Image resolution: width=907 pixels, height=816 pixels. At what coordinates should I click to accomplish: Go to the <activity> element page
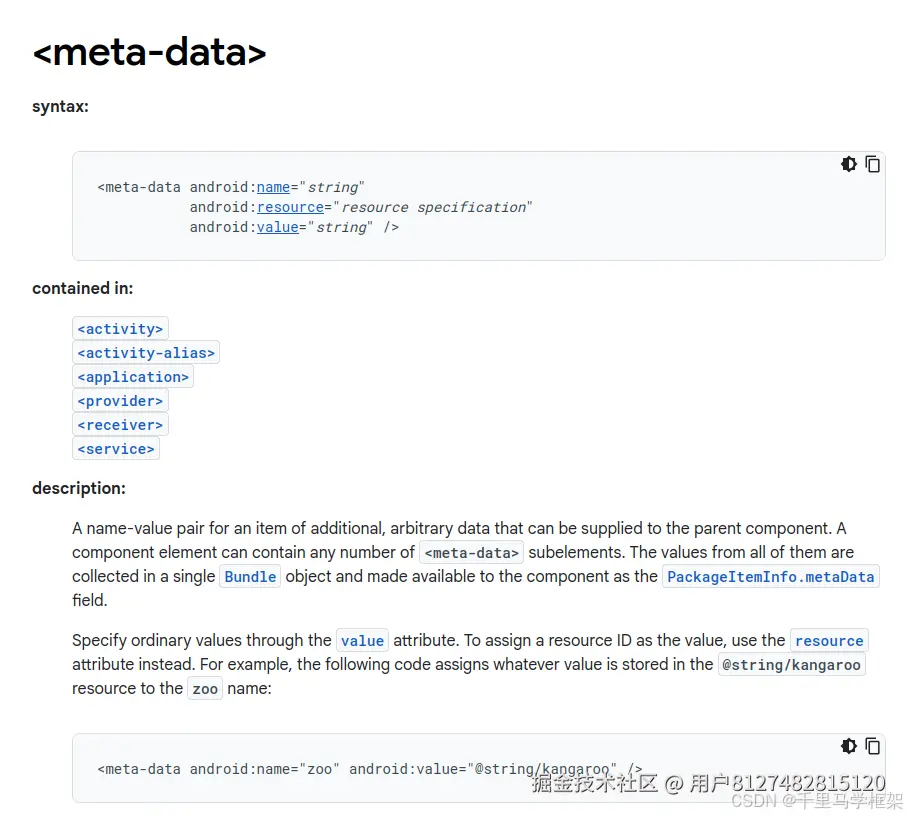(120, 329)
